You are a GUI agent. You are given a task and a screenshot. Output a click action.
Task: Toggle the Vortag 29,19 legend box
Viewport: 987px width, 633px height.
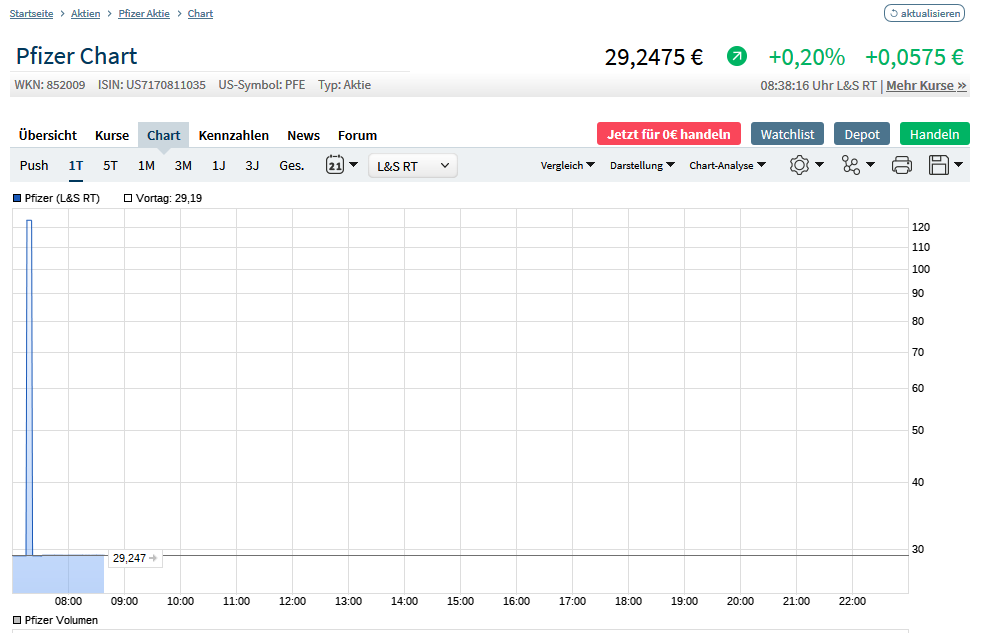click(x=128, y=198)
